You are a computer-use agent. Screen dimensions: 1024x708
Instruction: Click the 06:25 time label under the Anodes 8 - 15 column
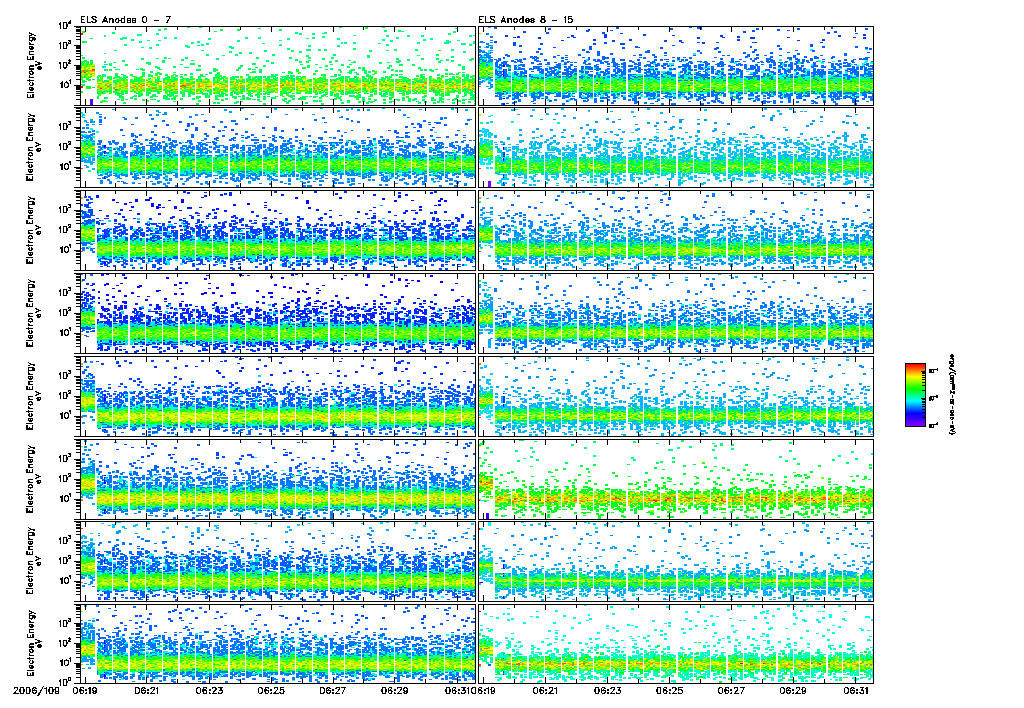pyautogui.click(x=669, y=690)
